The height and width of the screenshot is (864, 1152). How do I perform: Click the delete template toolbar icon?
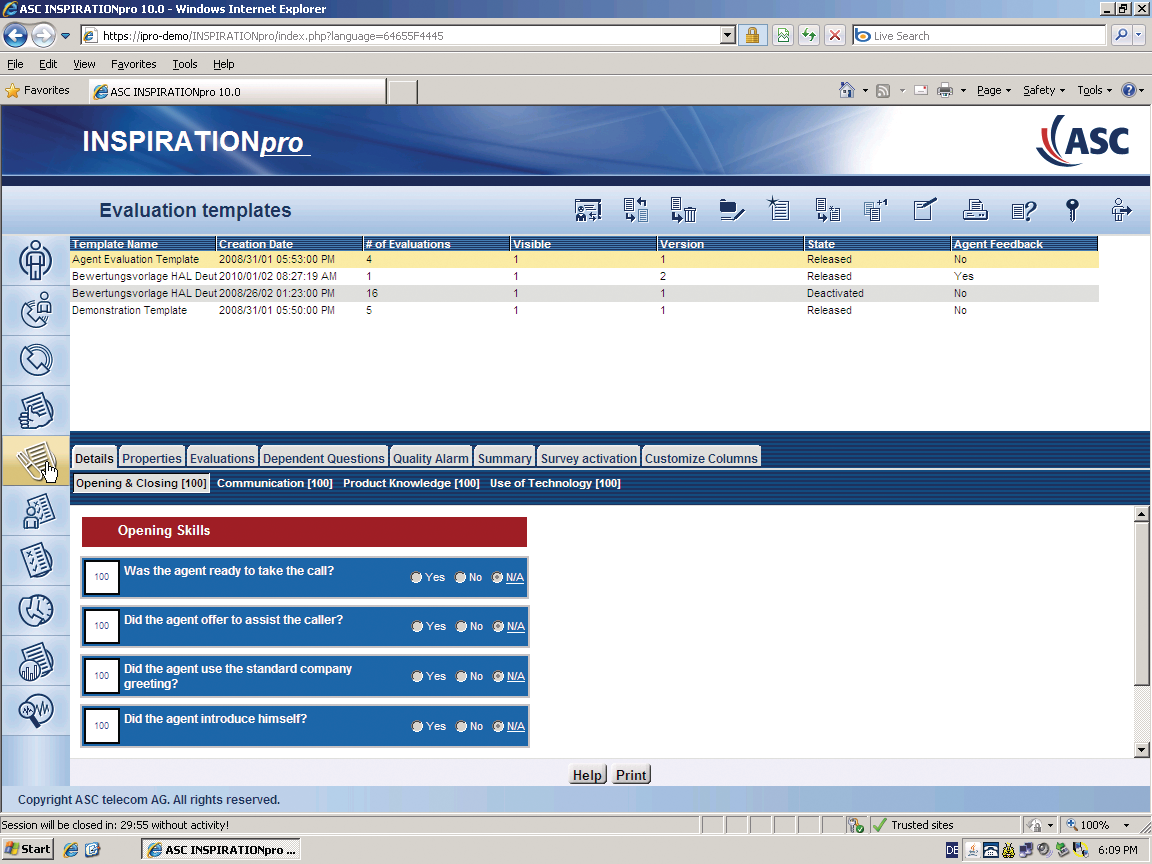coord(683,210)
